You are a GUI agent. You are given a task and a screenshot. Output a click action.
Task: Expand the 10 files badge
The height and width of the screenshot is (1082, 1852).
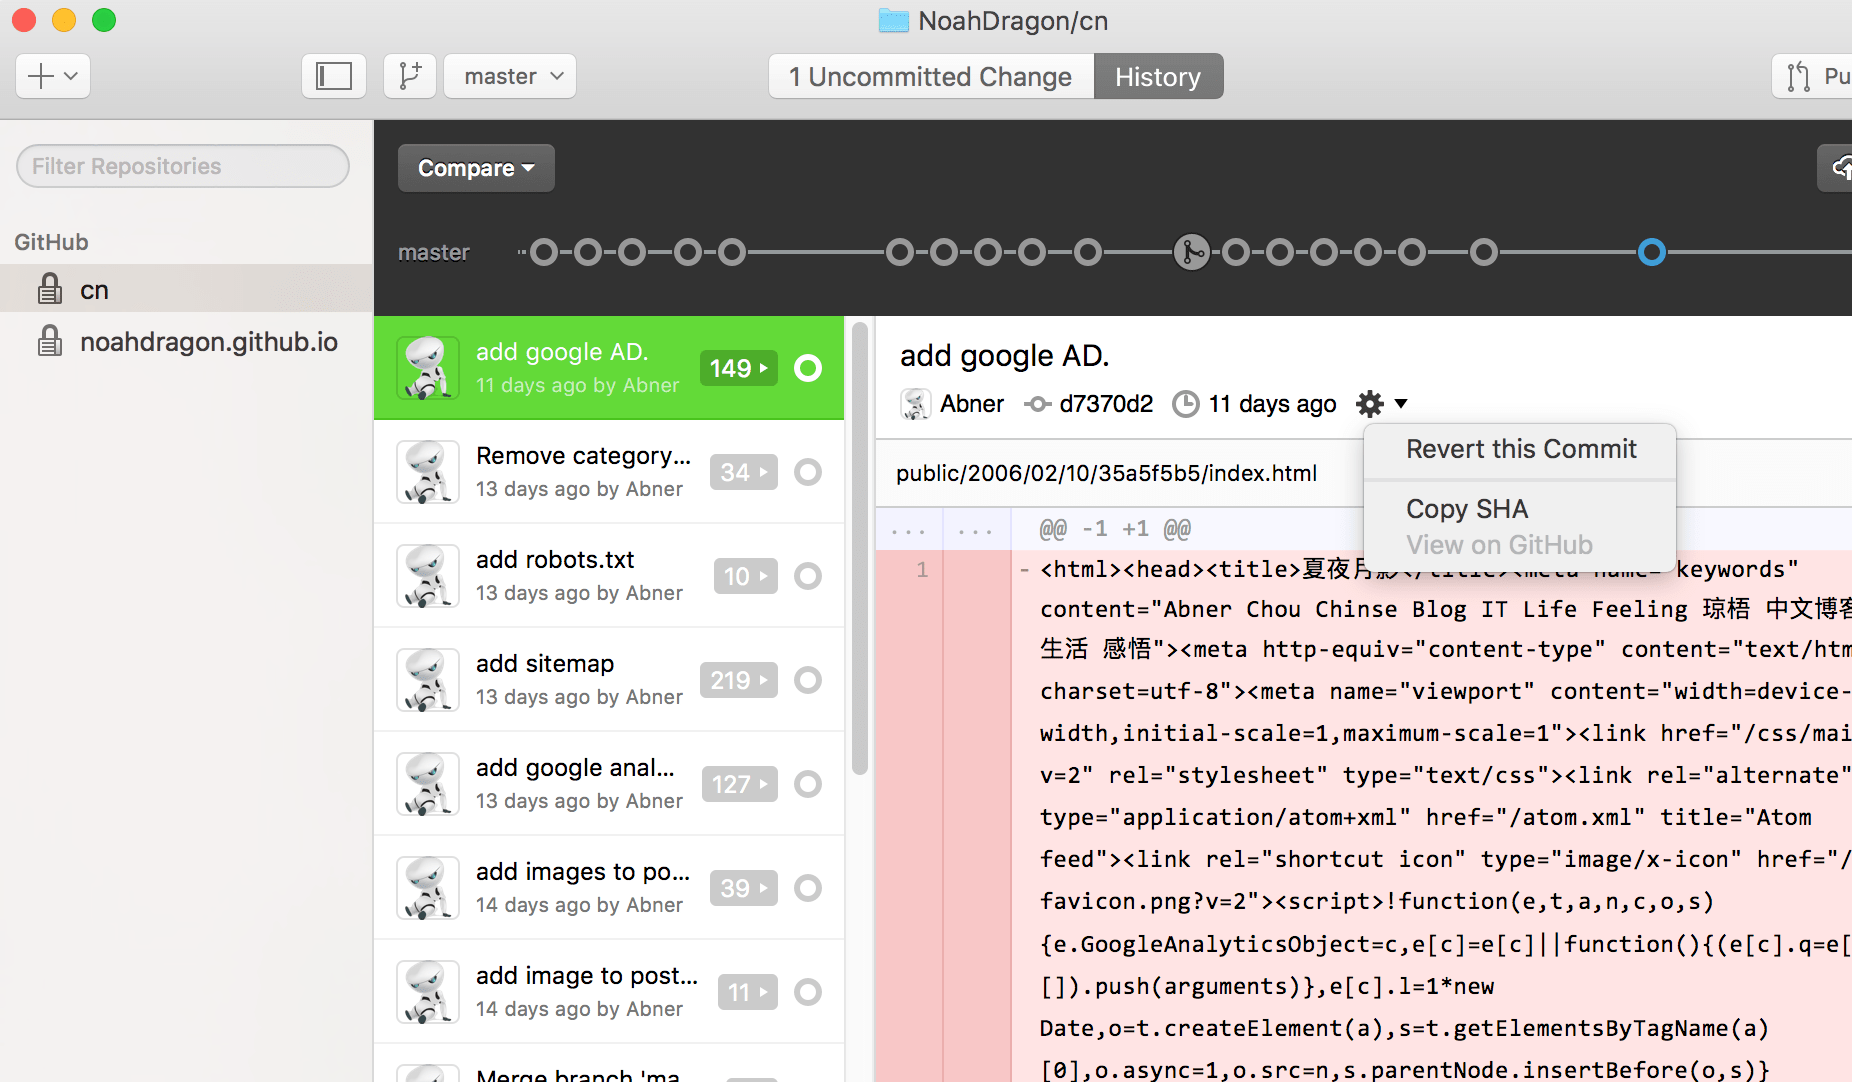746,576
